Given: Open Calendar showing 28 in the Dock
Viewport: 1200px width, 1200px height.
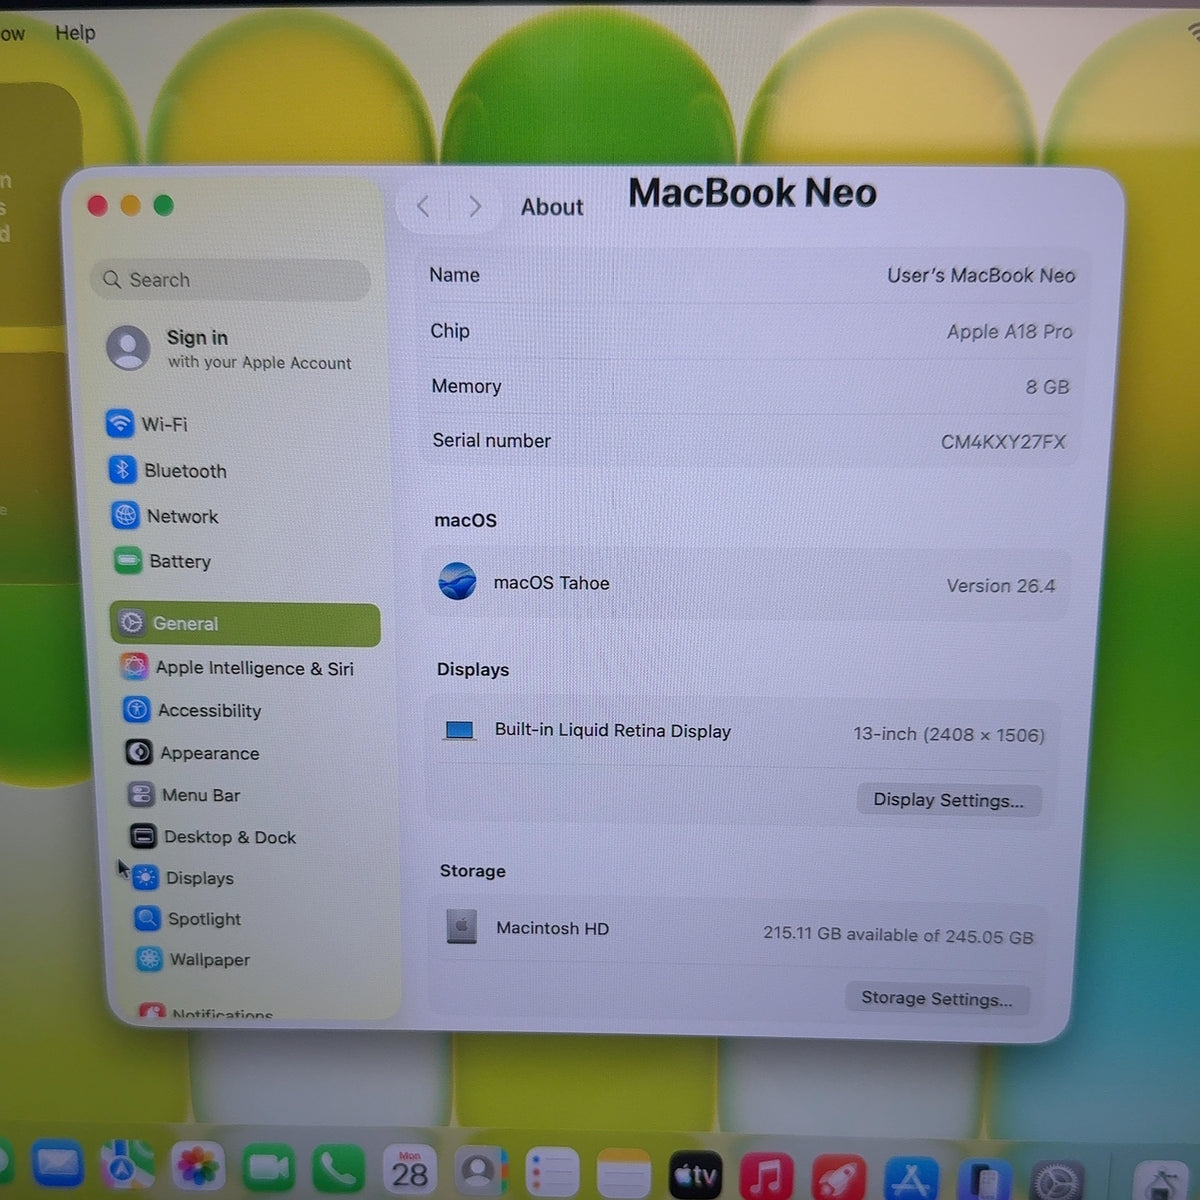Looking at the screenshot, I should coord(410,1170).
